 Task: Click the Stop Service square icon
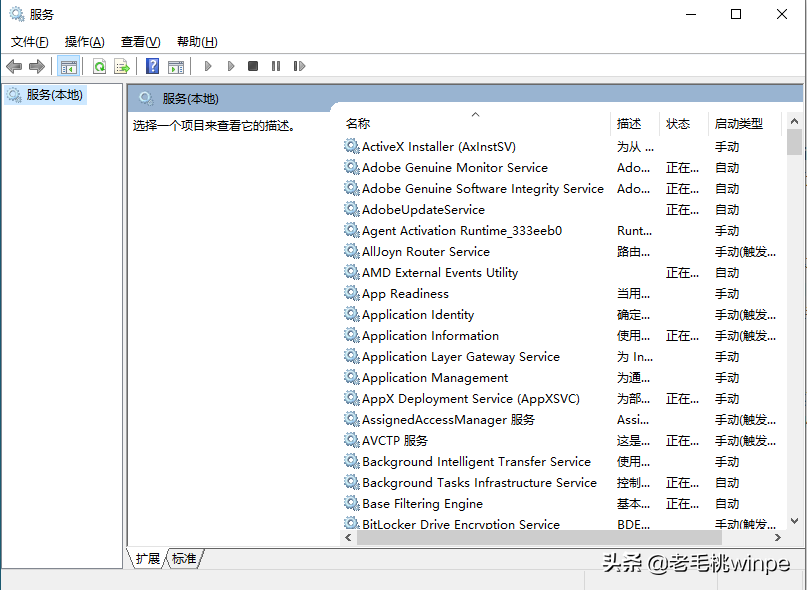(x=253, y=66)
